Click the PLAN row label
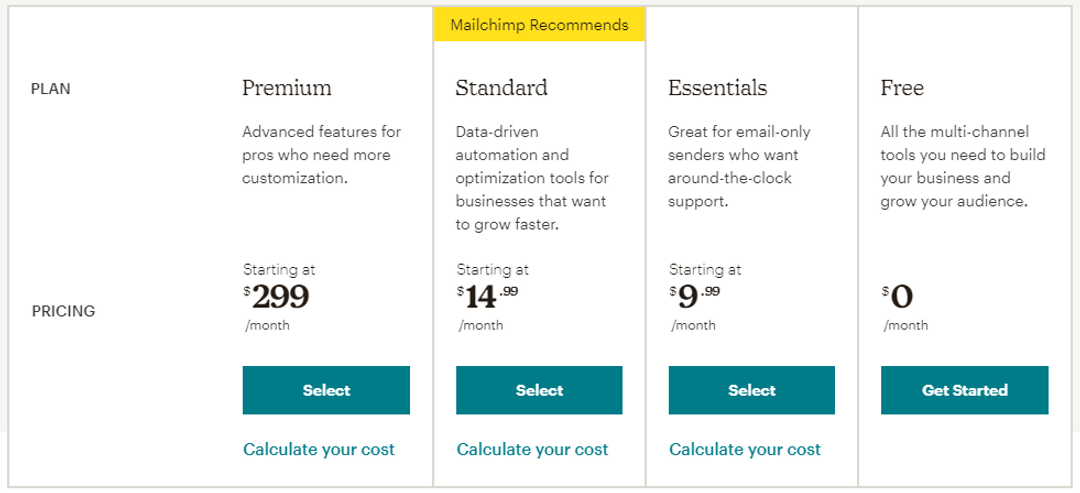The width and height of the screenshot is (1080, 493). [x=51, y=90]
